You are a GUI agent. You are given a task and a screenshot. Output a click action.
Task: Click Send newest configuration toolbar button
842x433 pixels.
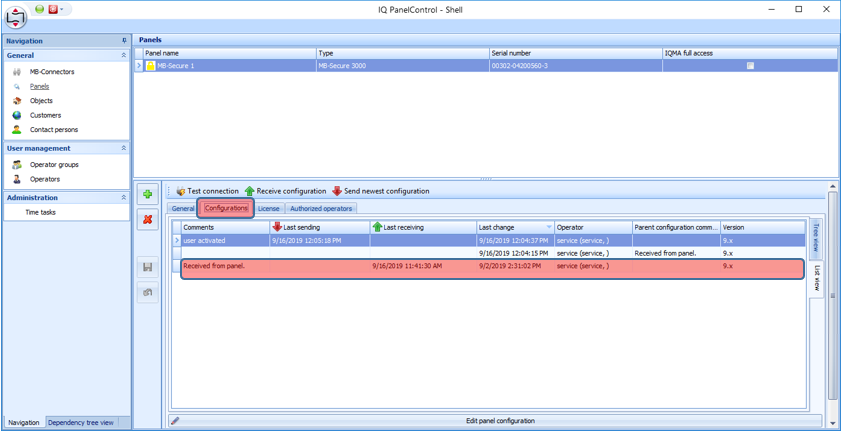[381, 191]
